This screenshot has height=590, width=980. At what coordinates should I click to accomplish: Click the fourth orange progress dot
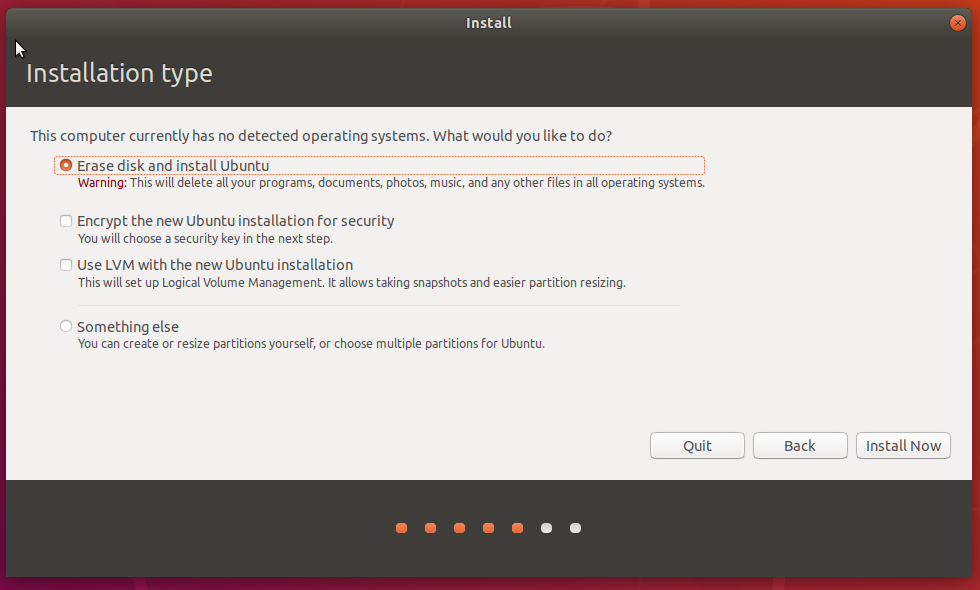[488, 528]
